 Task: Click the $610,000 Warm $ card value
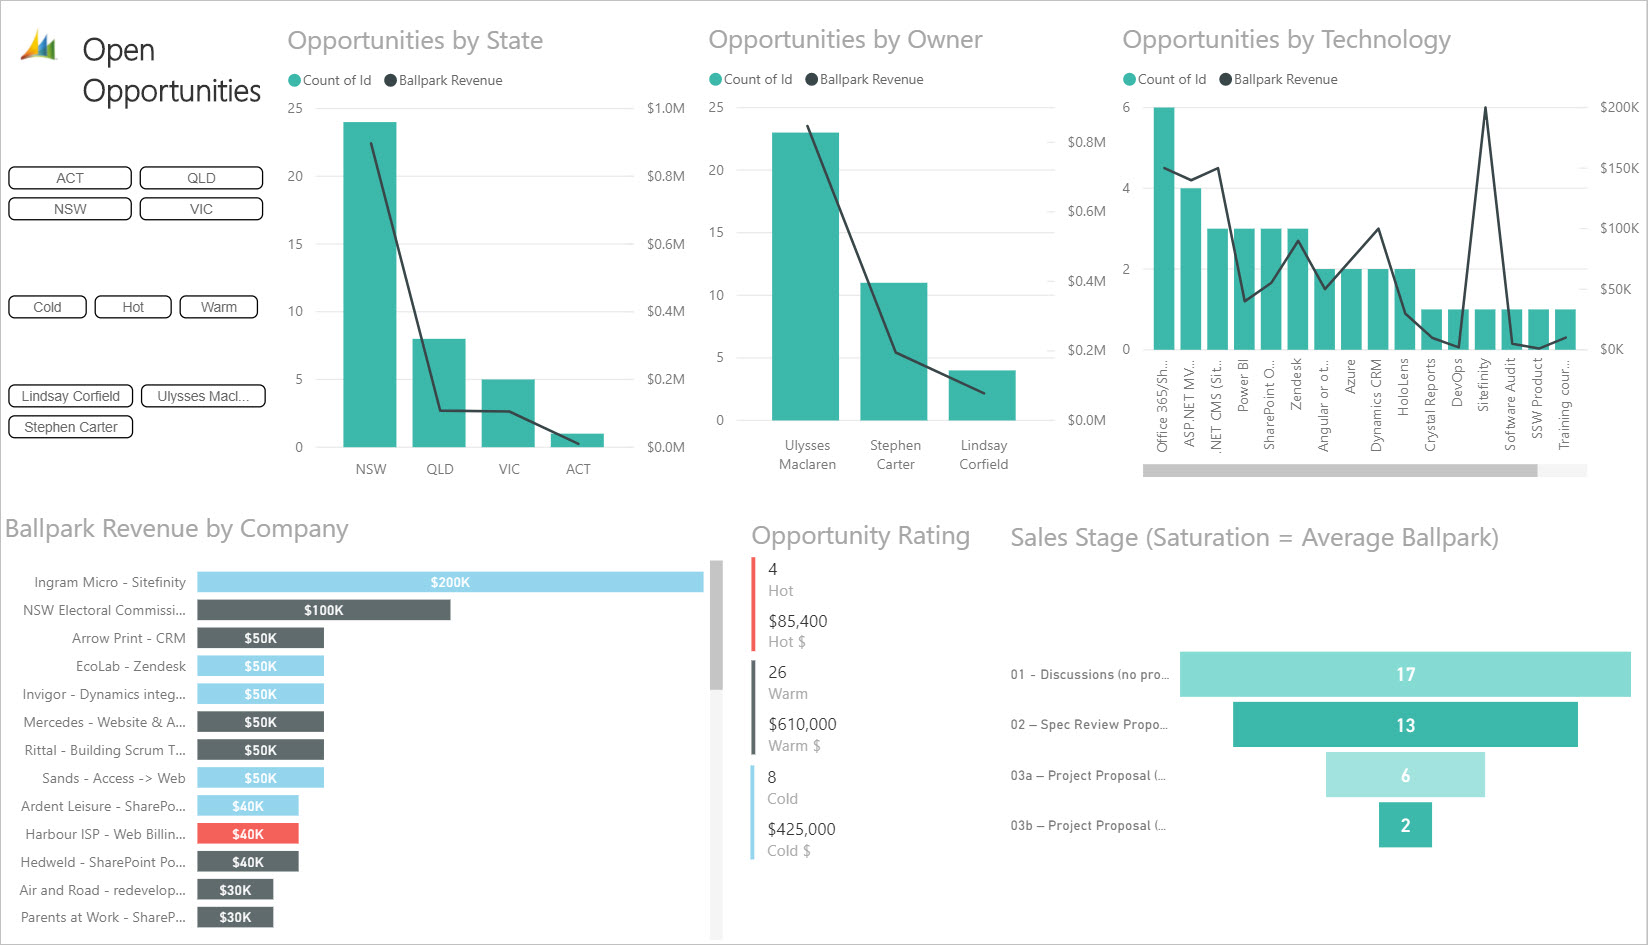[x=802, y=724]
